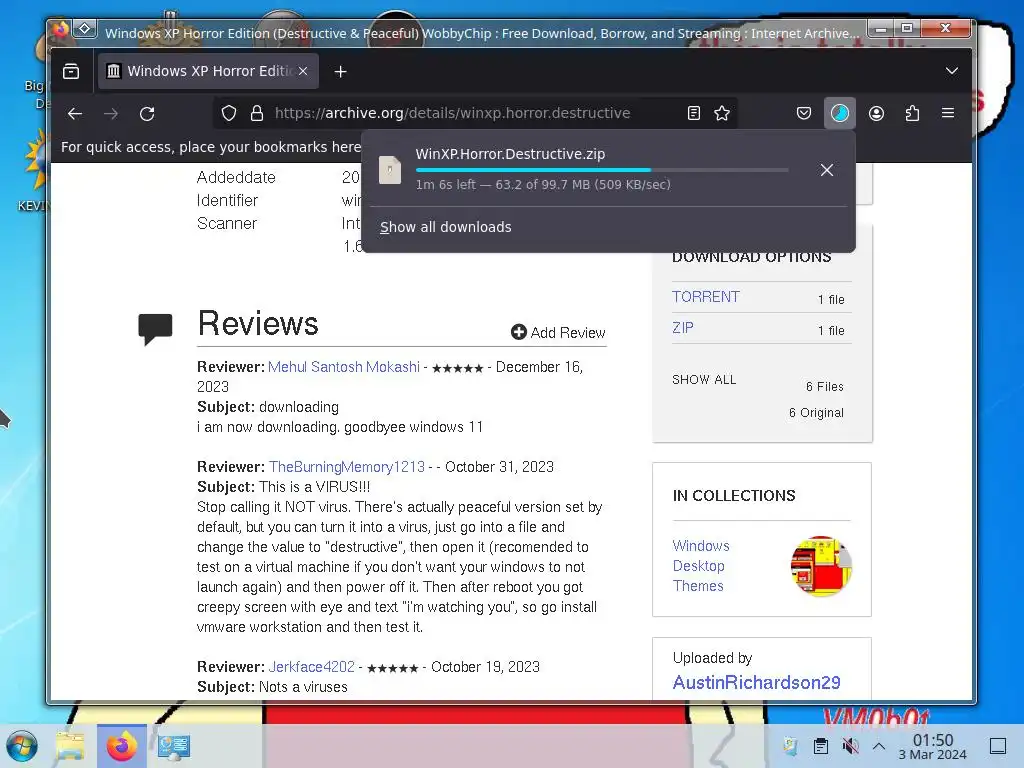1024x768 pixels.
Task: Open tracking protection shield icon
Action: click(229, 113)
